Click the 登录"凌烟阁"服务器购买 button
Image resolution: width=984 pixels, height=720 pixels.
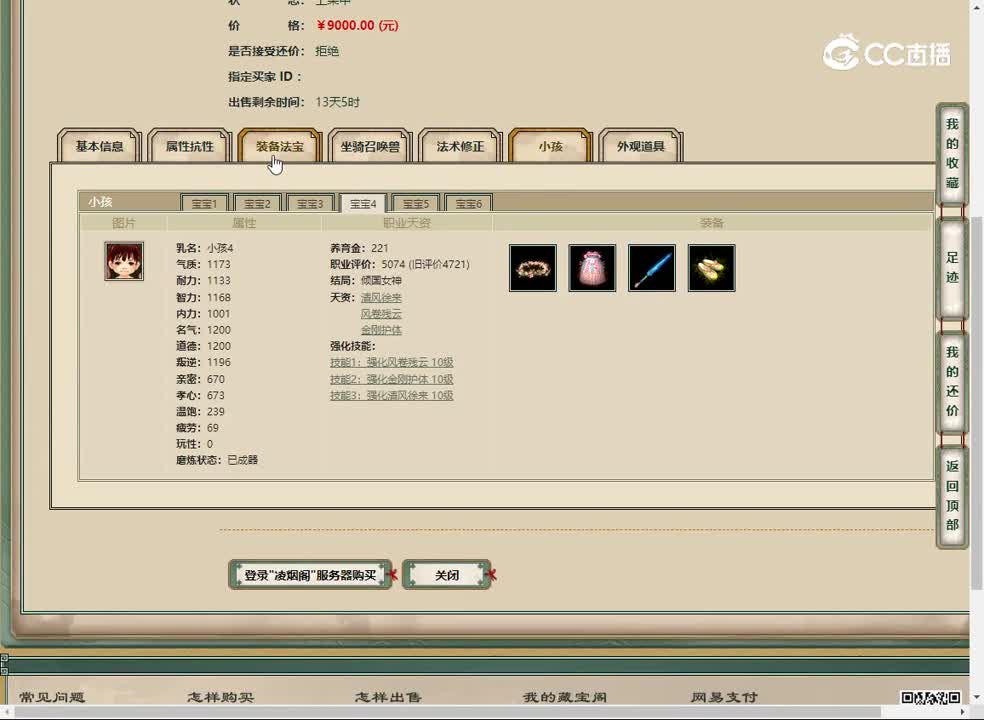[310, 575]
